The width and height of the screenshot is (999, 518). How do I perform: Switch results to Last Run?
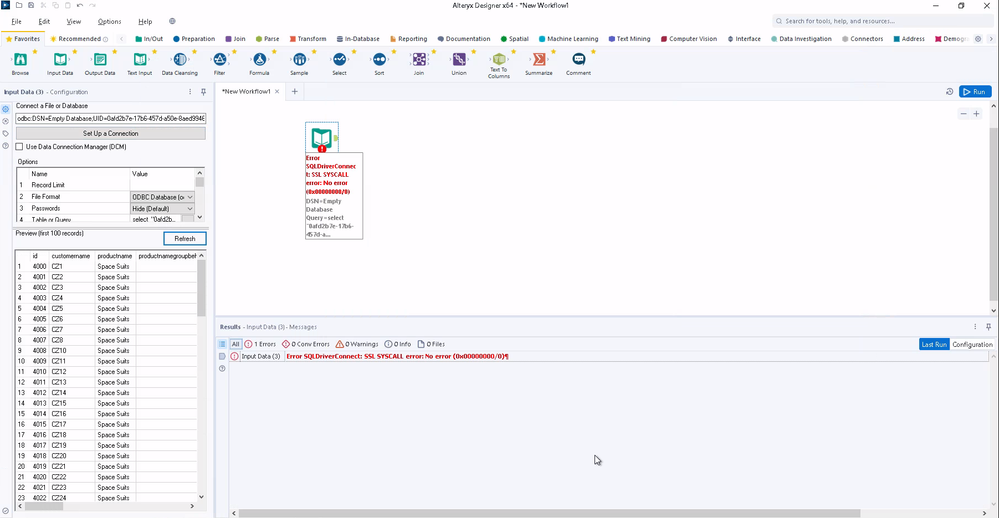pyautogui.click(x=934, y=344)
